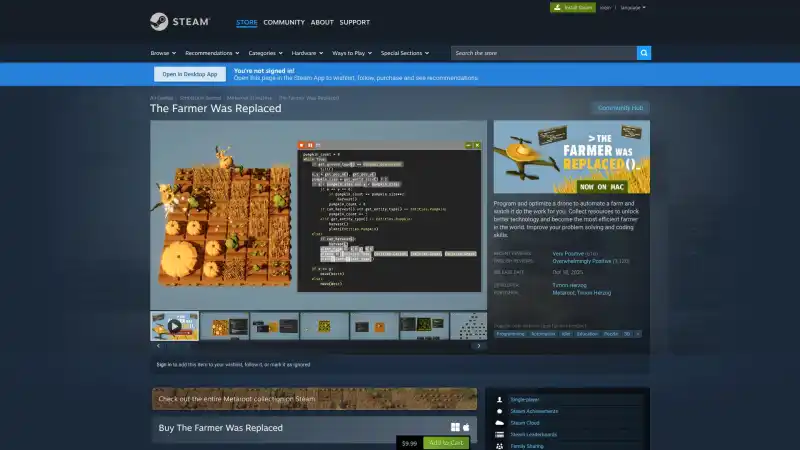Click the blue search magnifier icon

644,53
